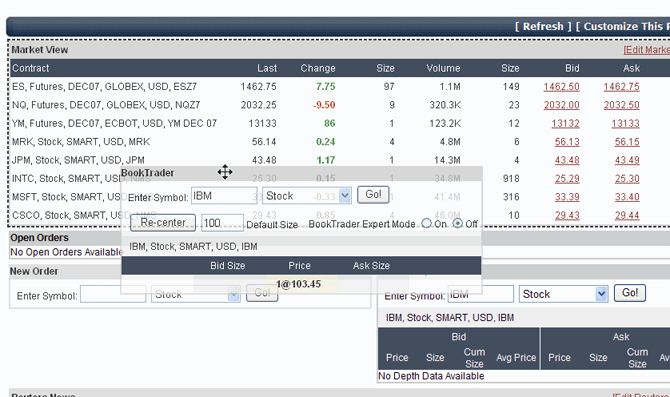Click the market depth symbol field with IBM
670x397 pixels.
(481, 294)
